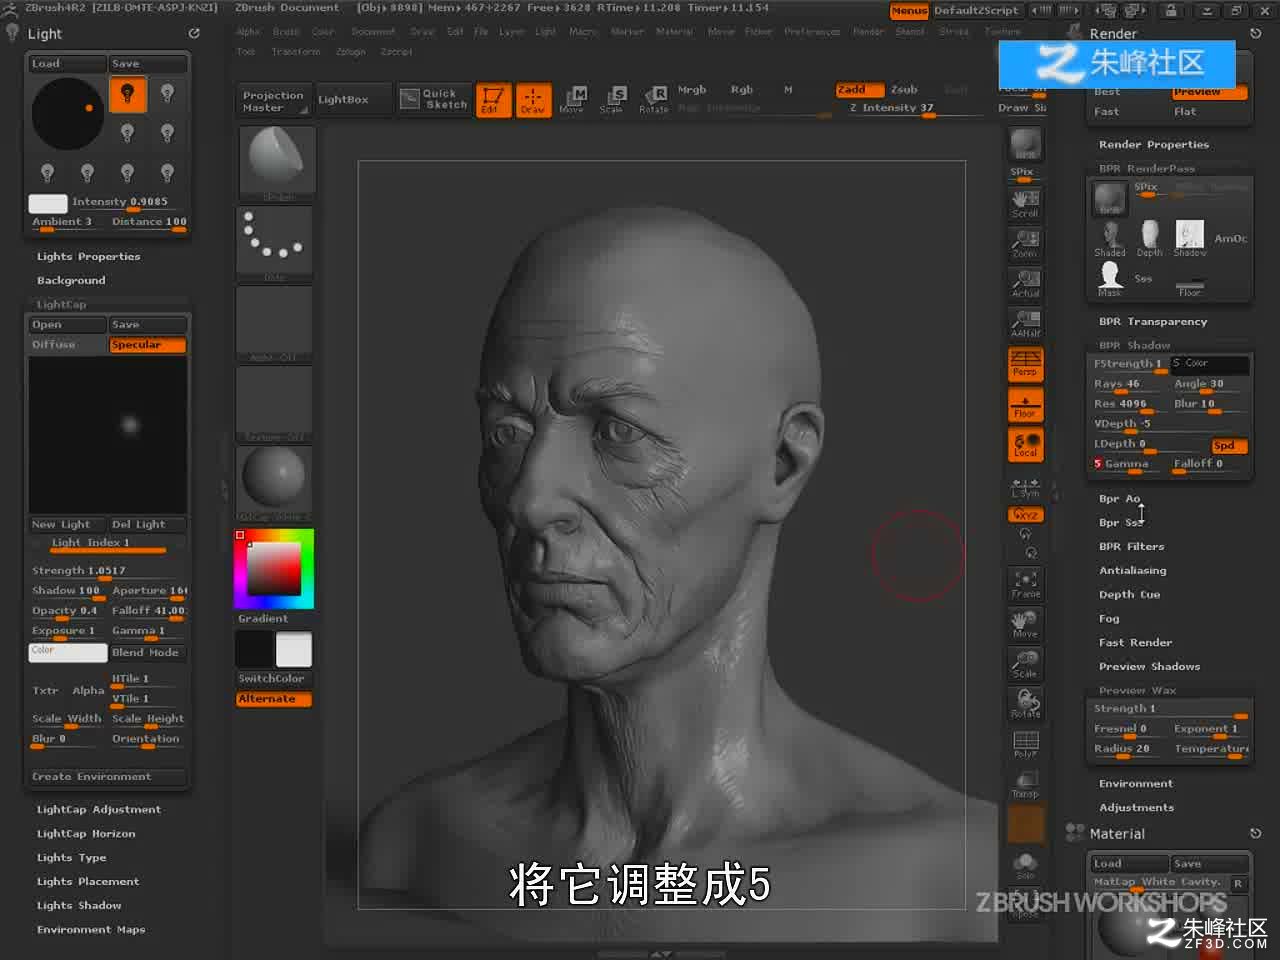Viewport: 1280px width, 960px height.
Task: Click the Material panel refresh icon
Action: point(1256,833)
